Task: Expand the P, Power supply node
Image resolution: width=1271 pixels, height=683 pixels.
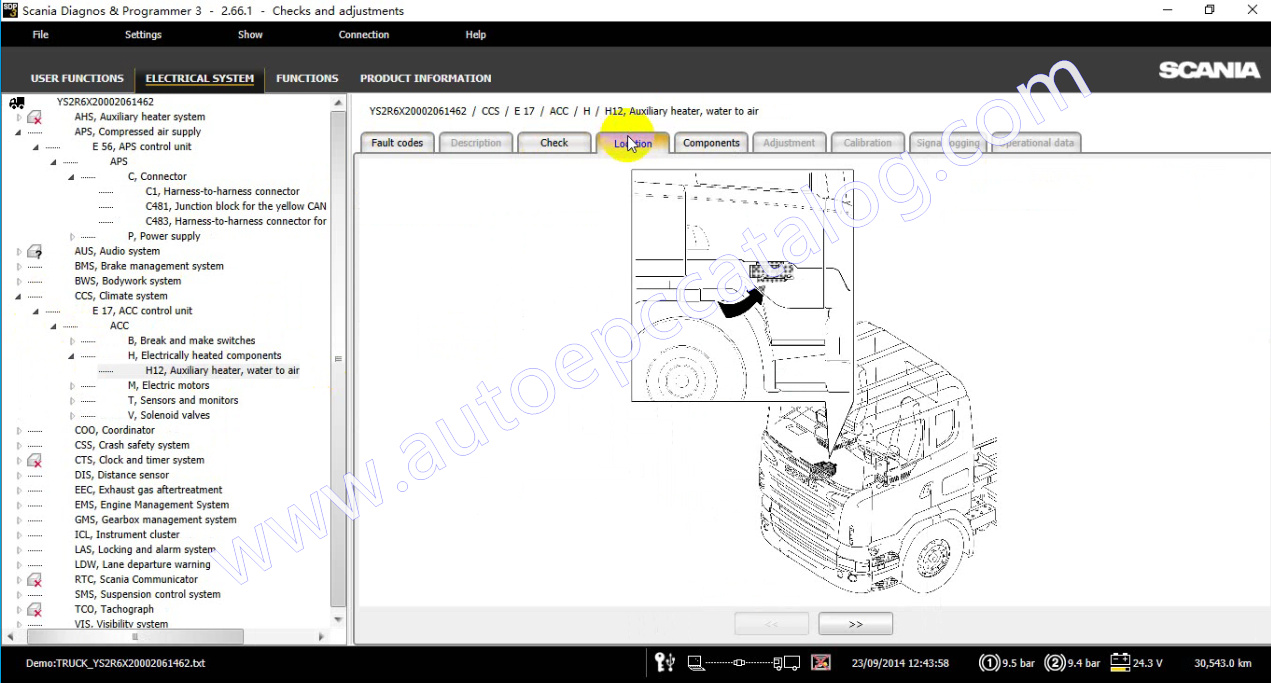Action: (73, 237)
